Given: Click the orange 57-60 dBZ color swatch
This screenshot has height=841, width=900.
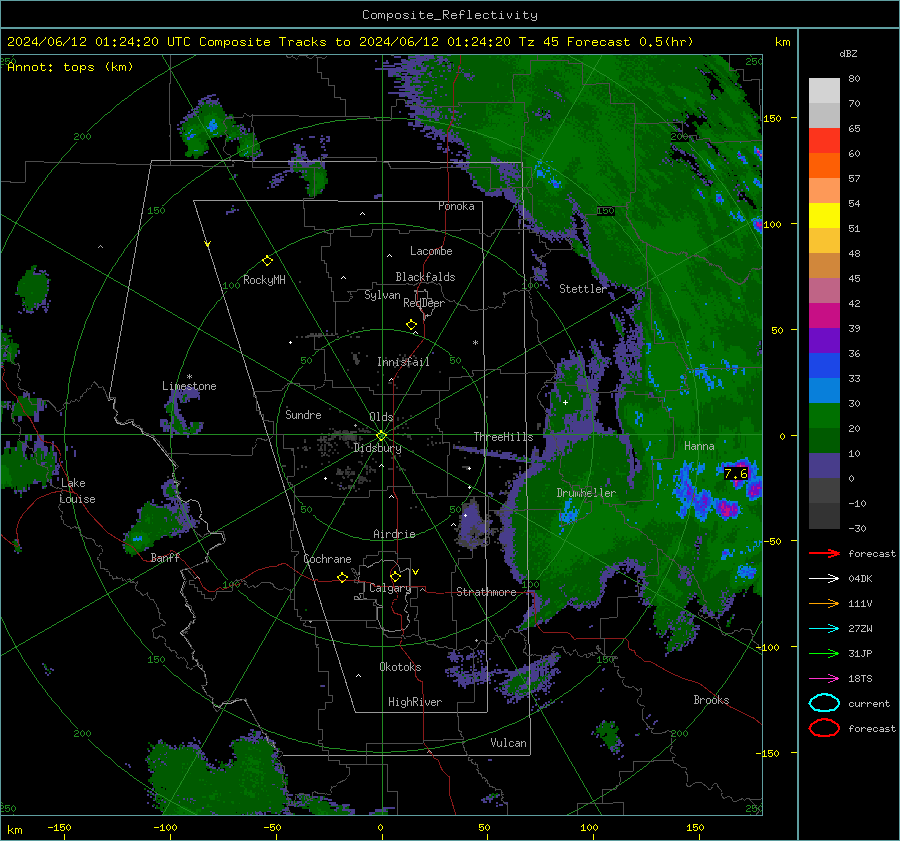Looking at the screenshot, I should [x=824, y=166].
